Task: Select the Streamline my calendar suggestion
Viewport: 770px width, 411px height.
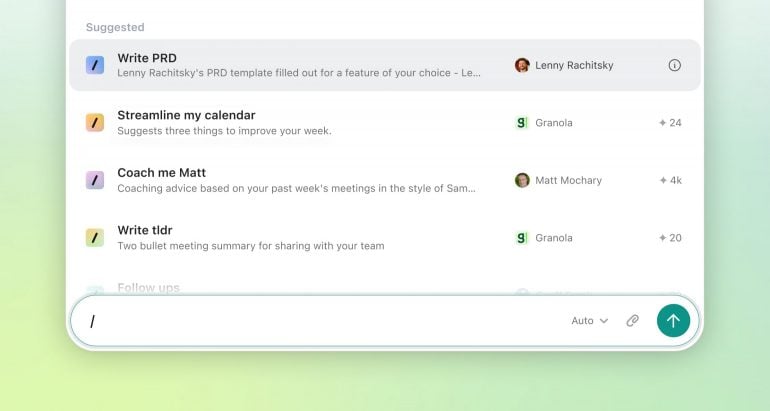Action: tap(298, 123)
